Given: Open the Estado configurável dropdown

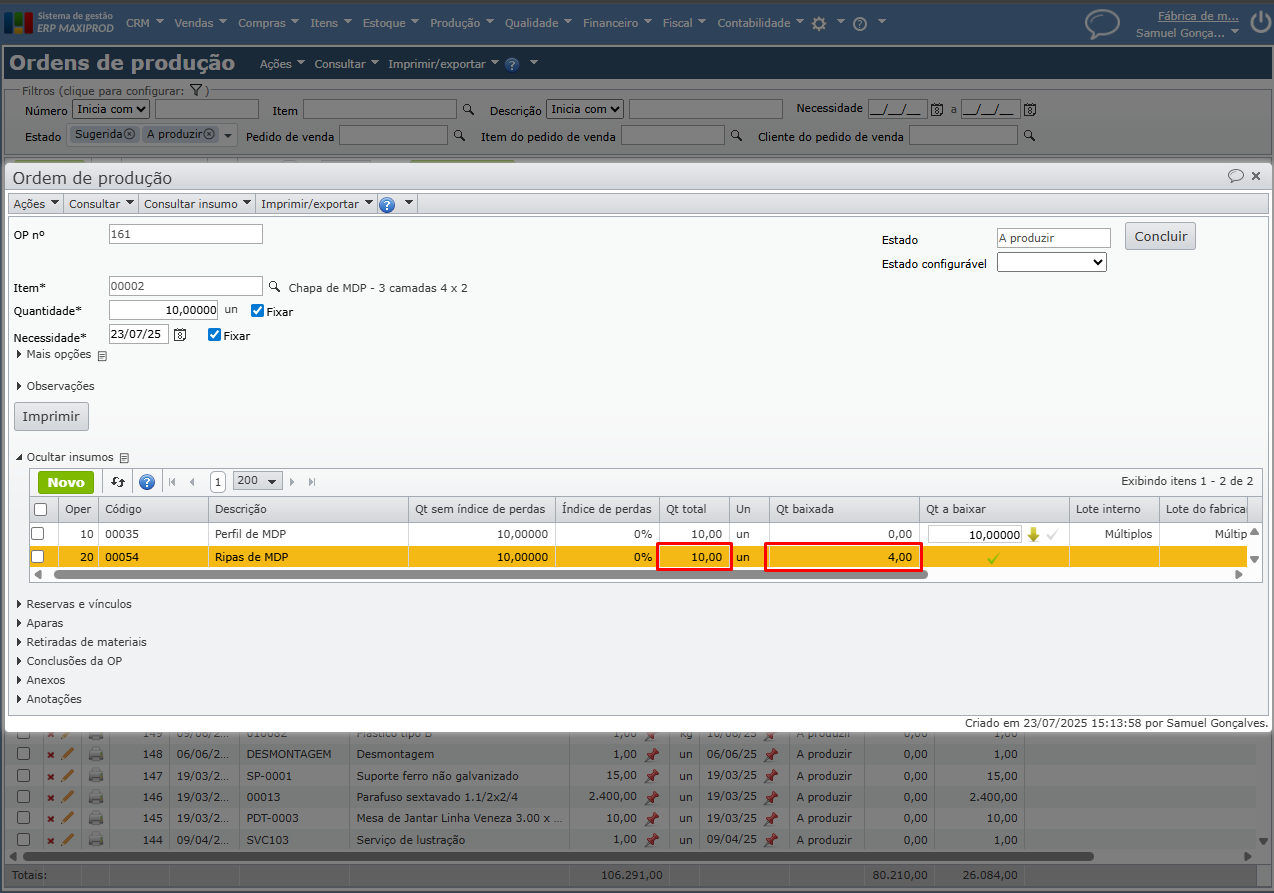Looking at the screenshot, I should point(1052,263).
